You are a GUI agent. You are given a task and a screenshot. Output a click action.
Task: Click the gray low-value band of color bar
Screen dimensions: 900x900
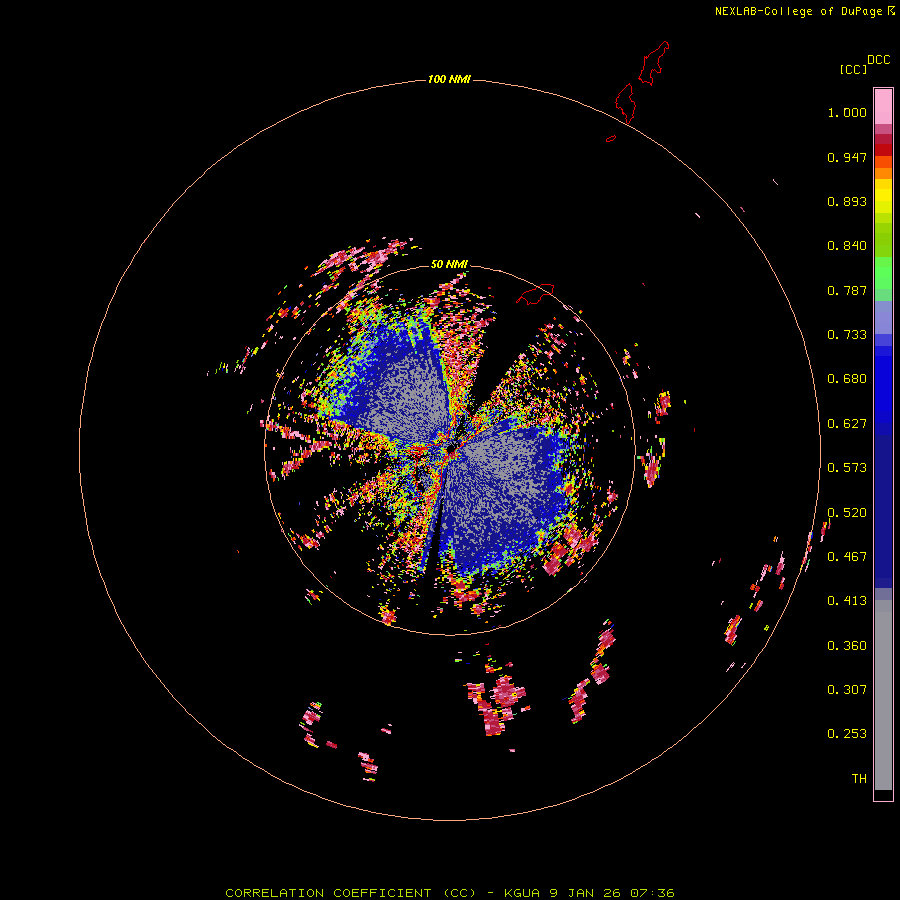click(883, 695)
